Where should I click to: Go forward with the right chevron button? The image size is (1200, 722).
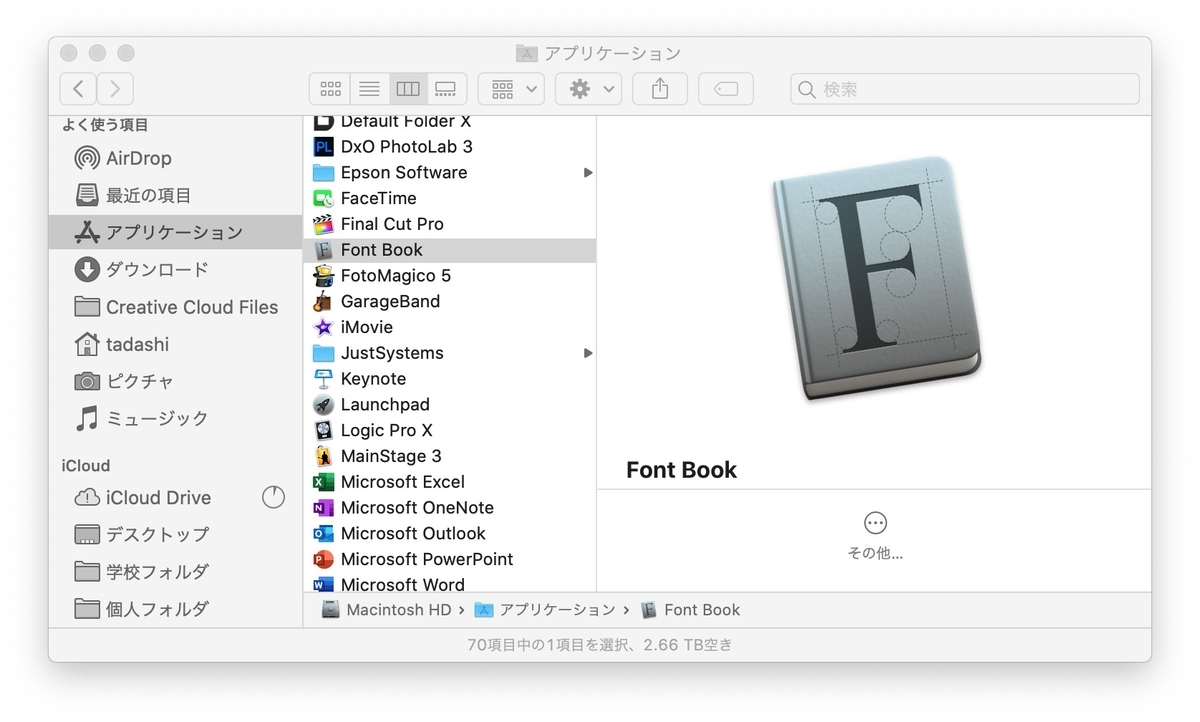click(x=115, y=89)
